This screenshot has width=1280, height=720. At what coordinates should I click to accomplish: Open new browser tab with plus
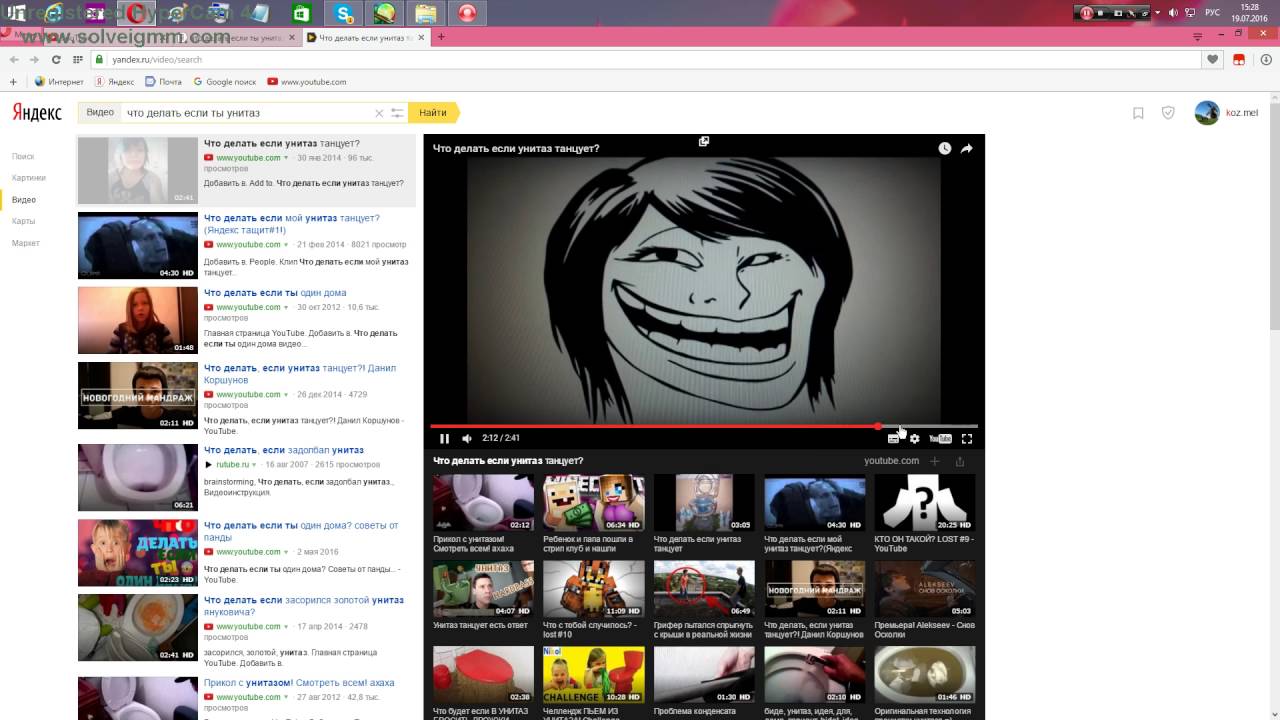coord(441,37)
